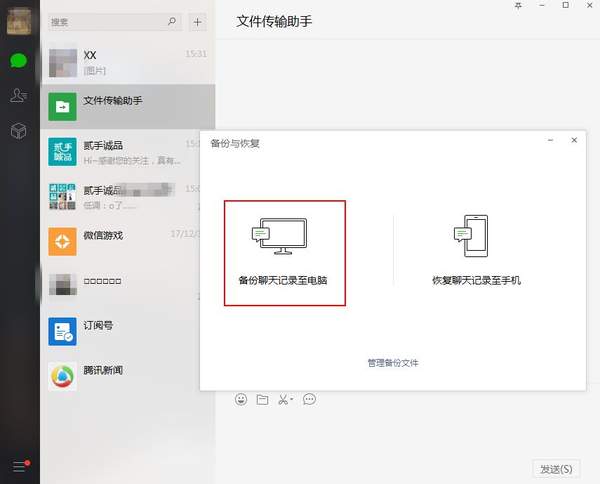Screen dimensions: 600x484
Task: Click the plus button beside search
Action: coord(198,21)
